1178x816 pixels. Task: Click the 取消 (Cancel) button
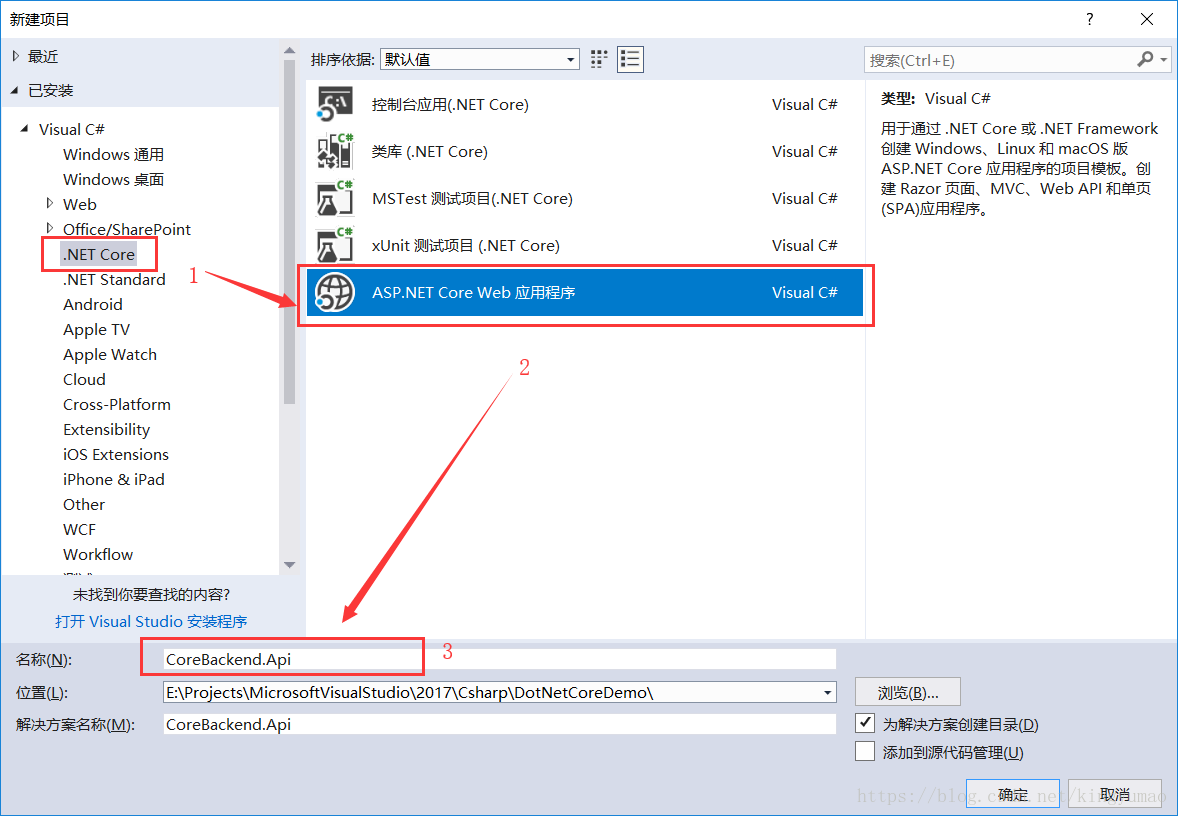click(x=1115, y=794)
